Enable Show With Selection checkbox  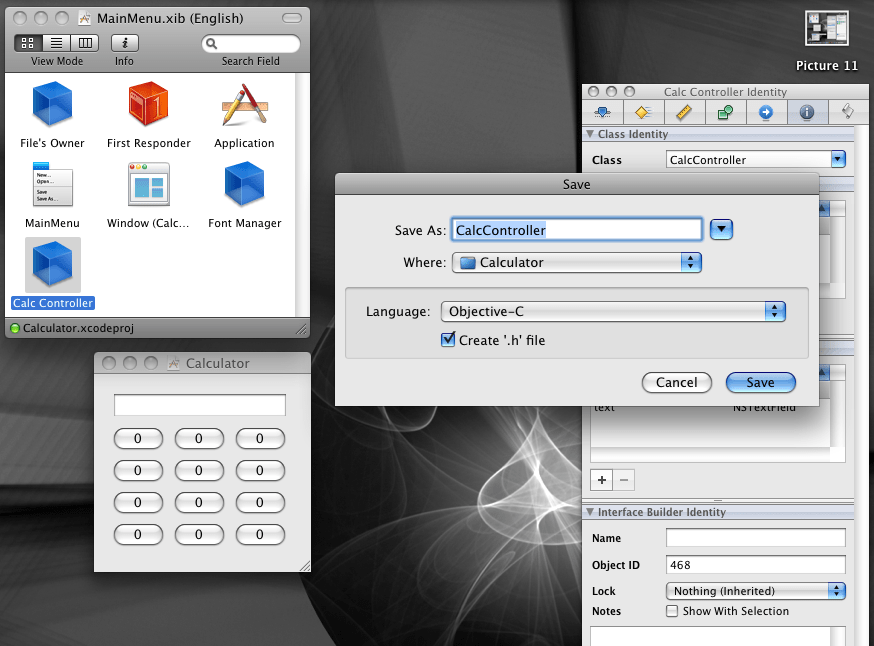(x=672, y=611)
